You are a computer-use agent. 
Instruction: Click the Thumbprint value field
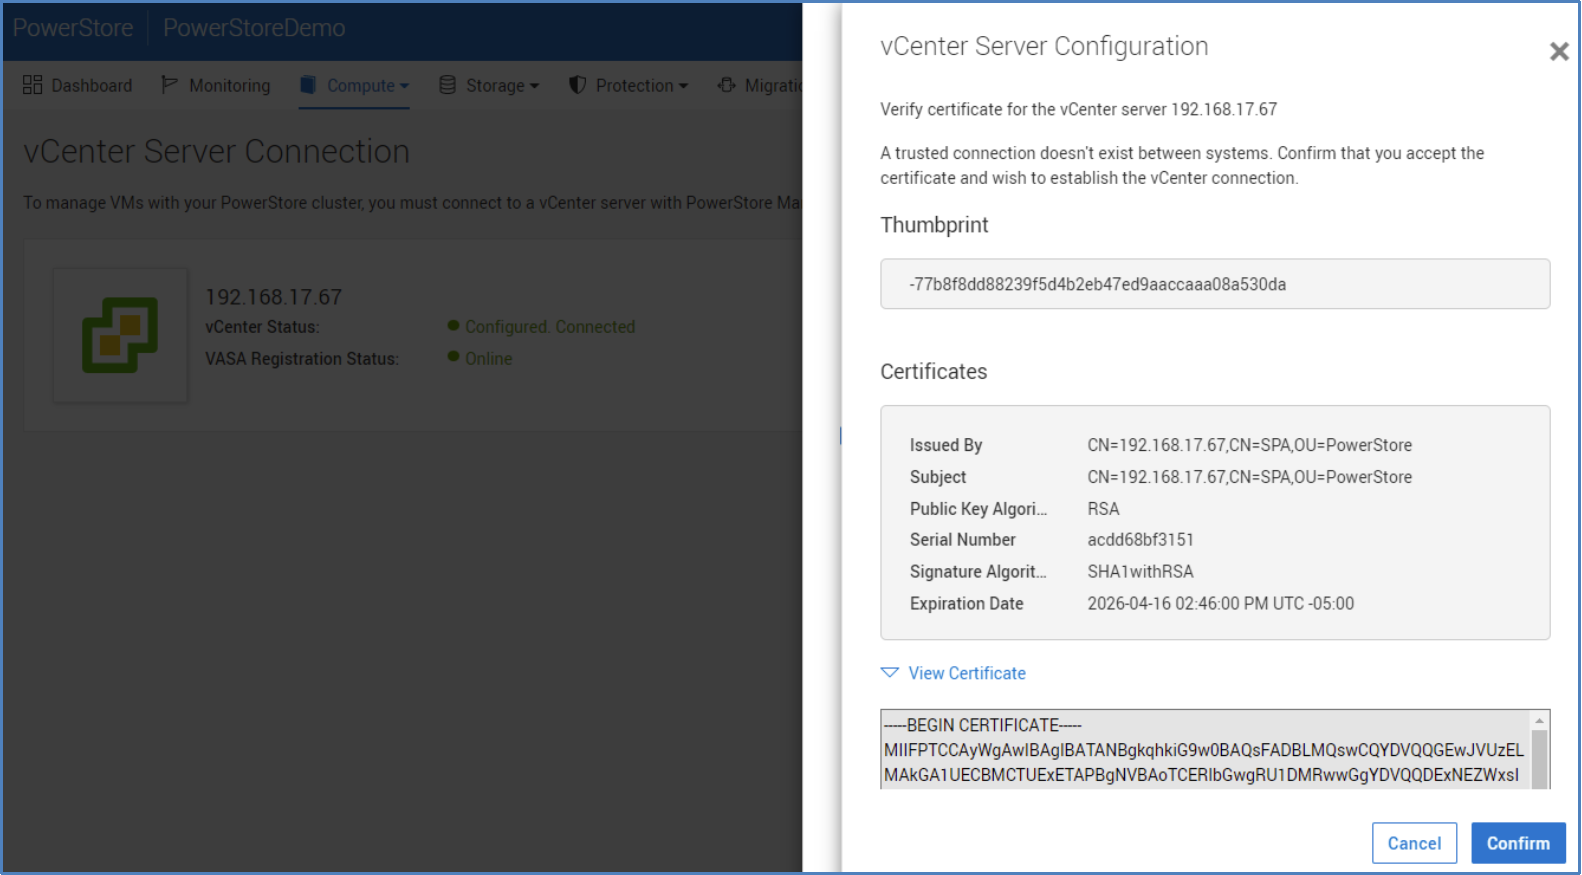1215,284
